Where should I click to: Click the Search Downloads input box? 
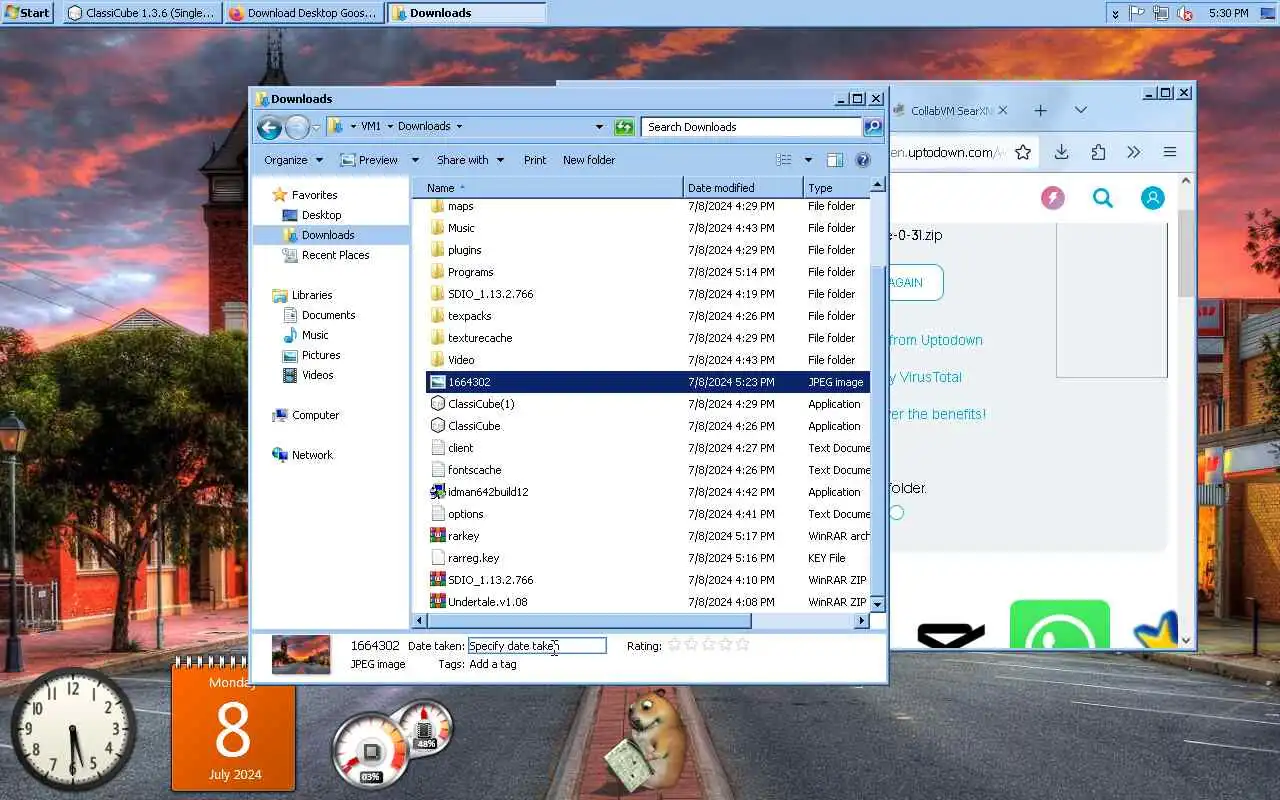(x=752, y=127)
